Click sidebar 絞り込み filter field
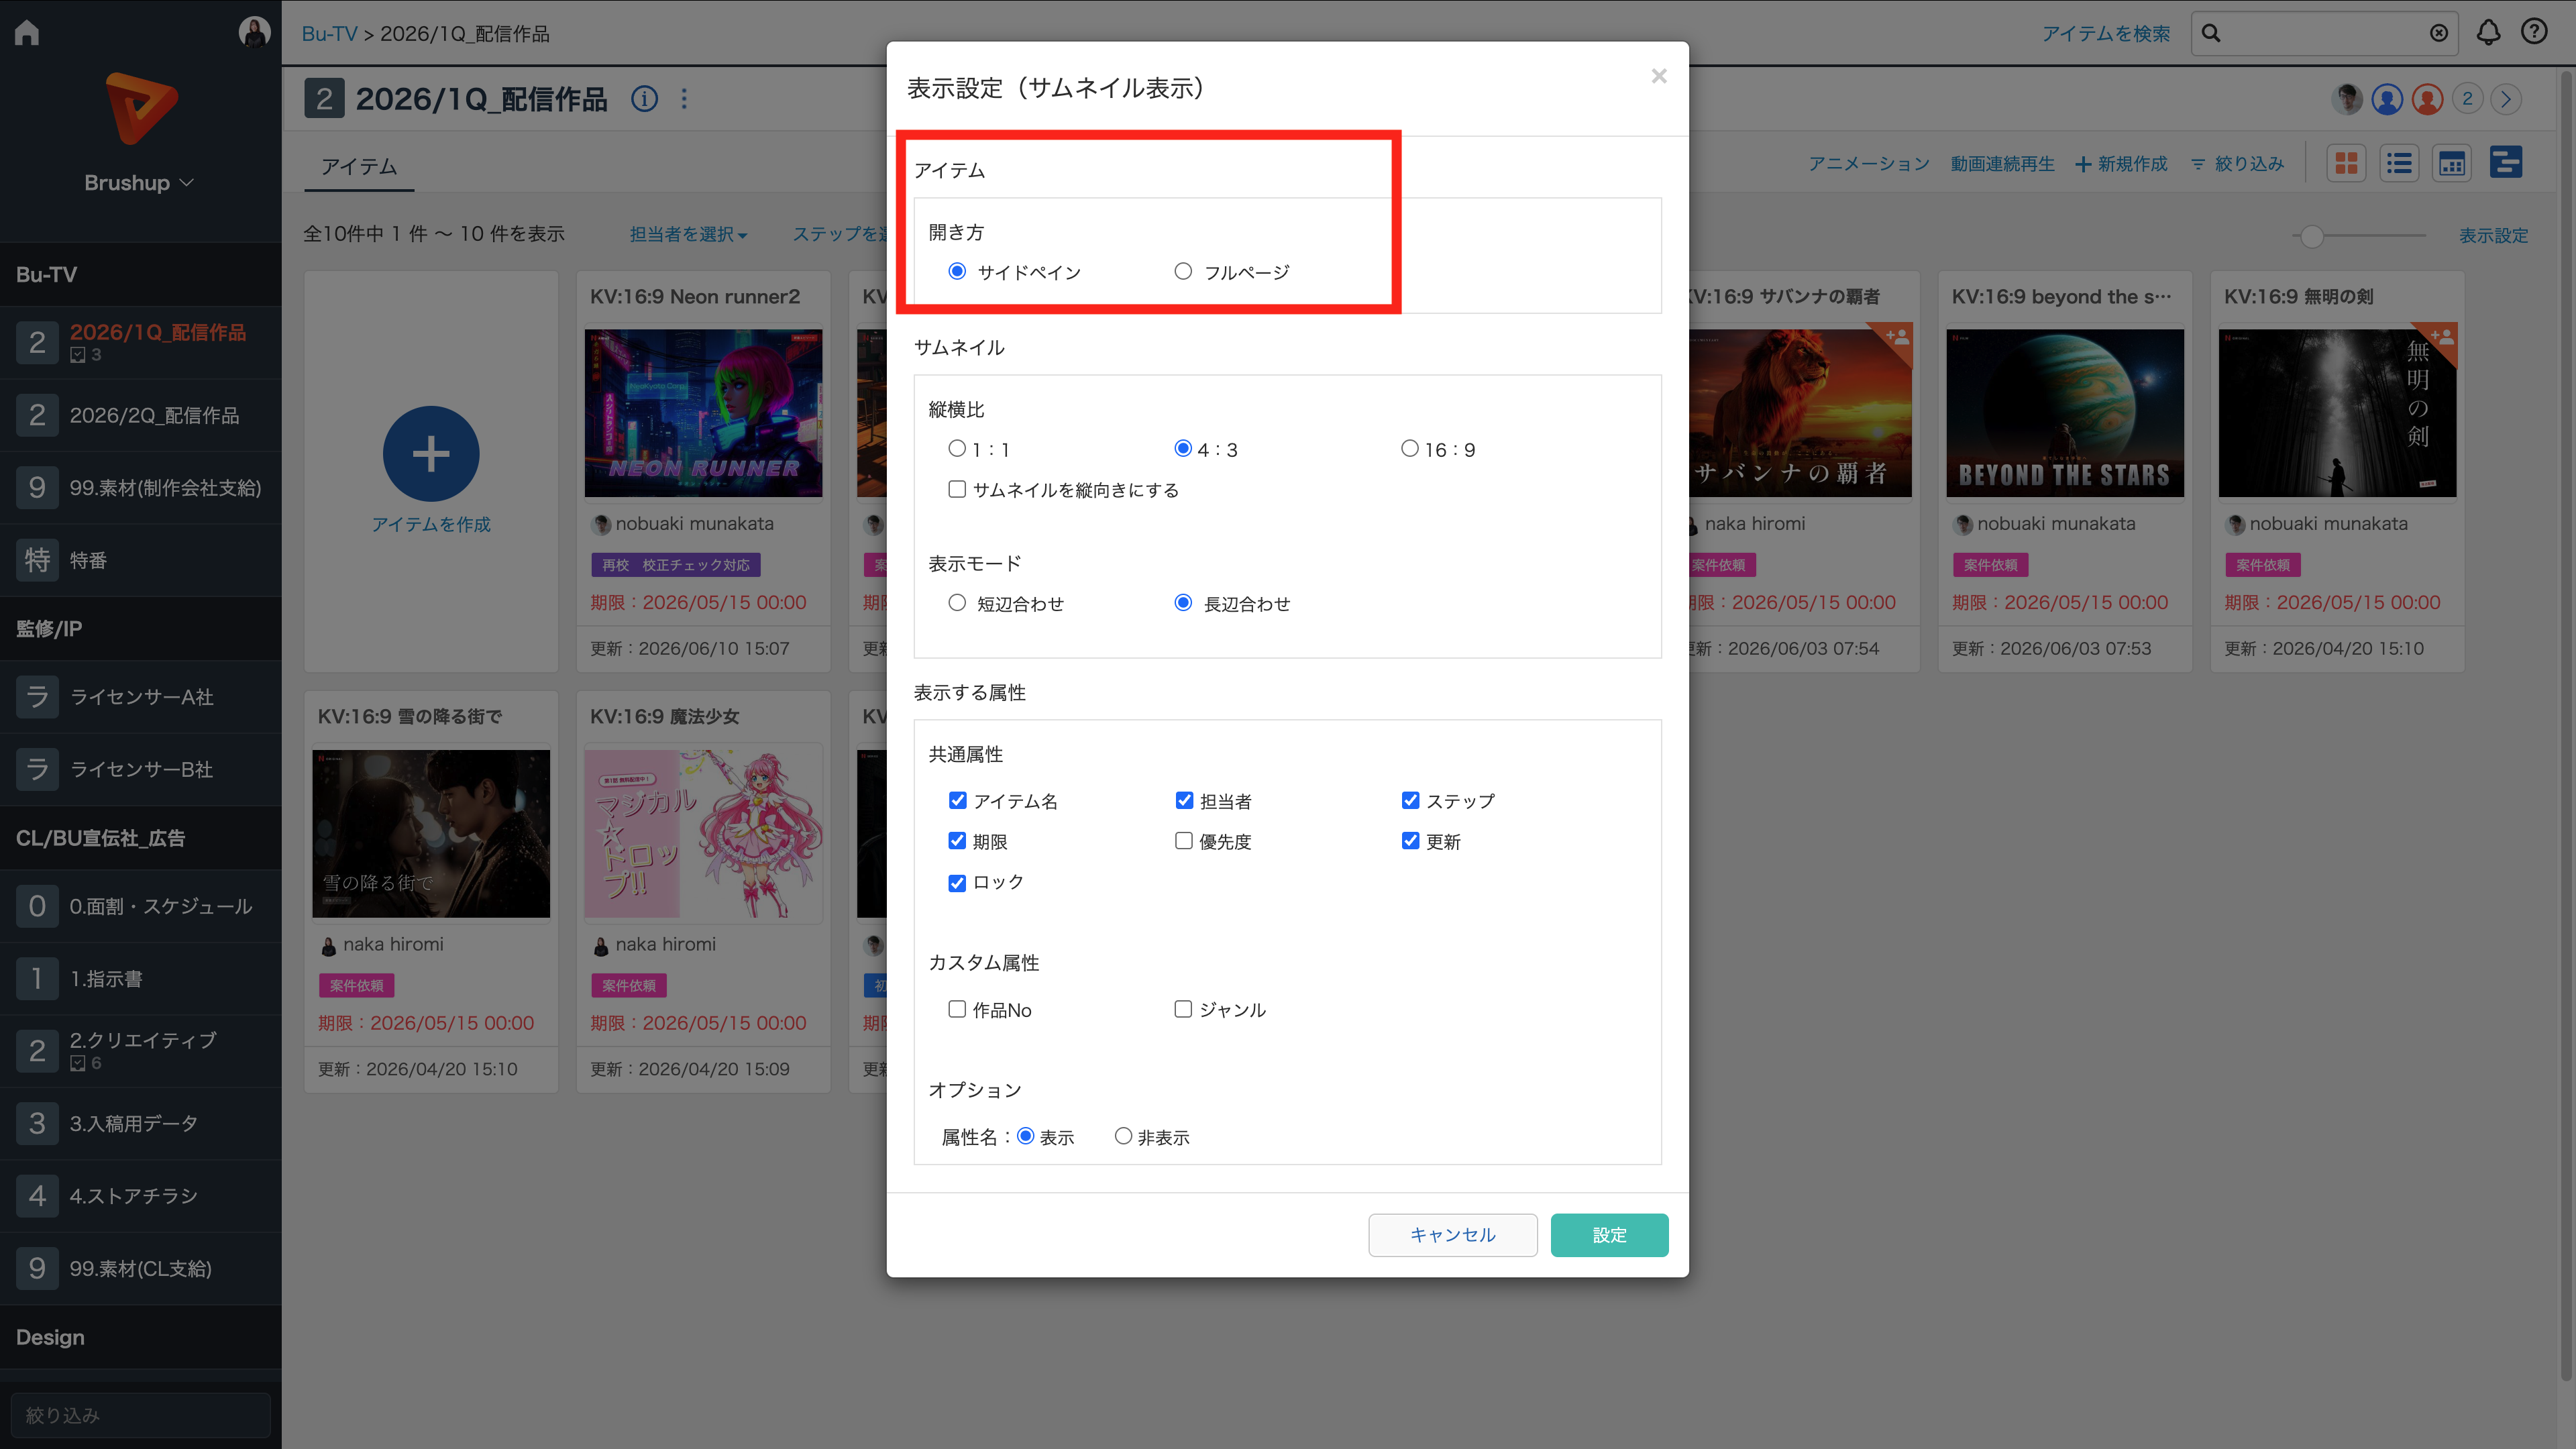This screenshot has width=2576, height=1449. click(140, 1415)
